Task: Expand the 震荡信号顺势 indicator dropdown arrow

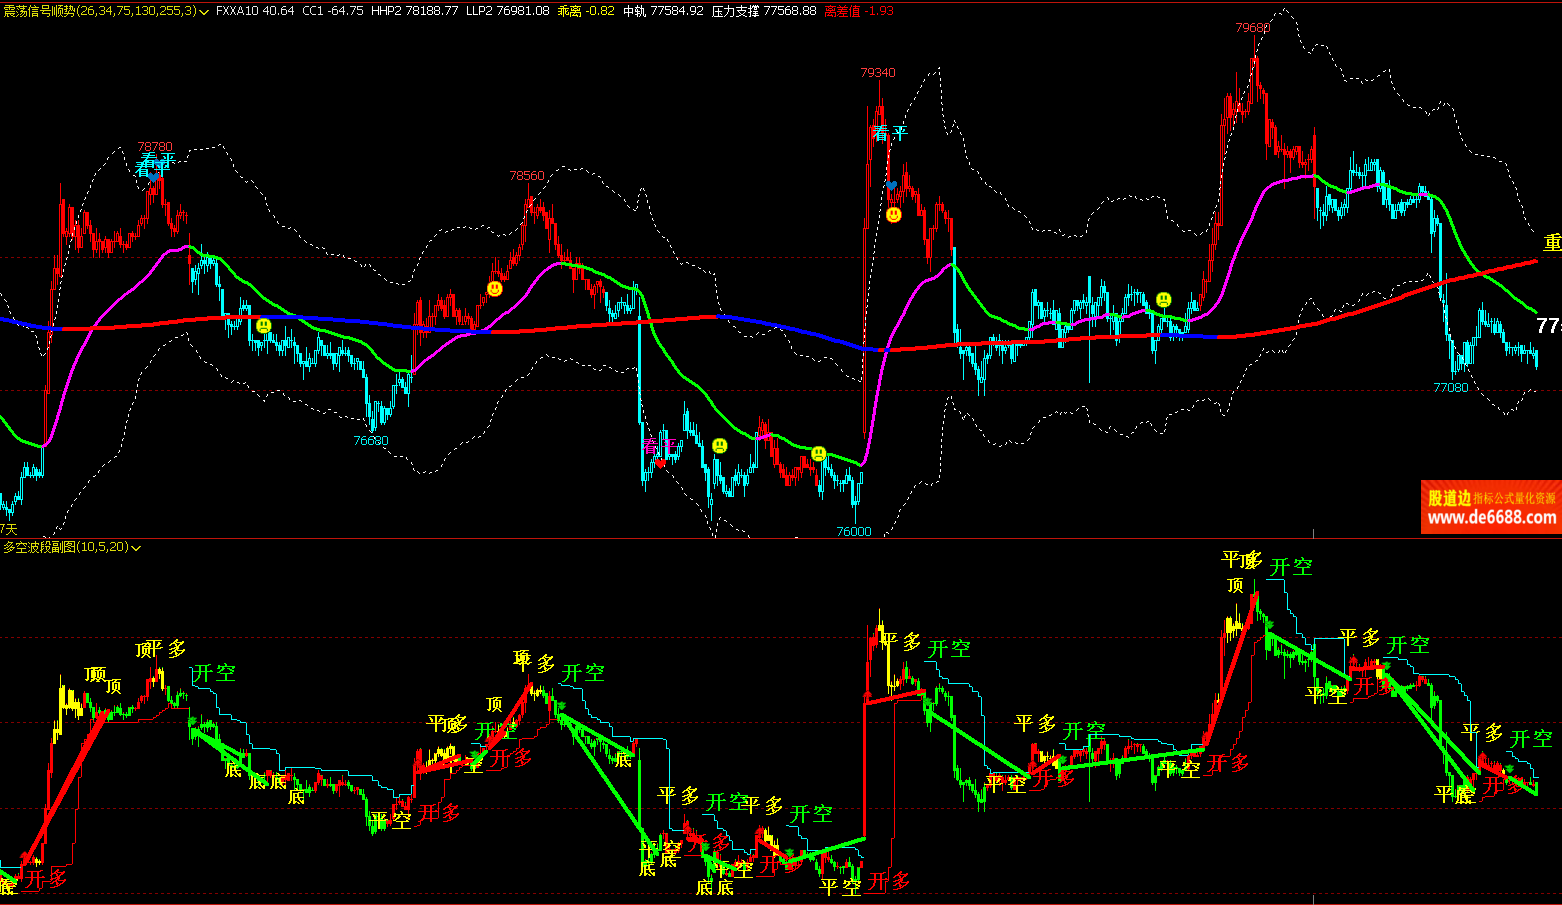Action: (204, 12)
